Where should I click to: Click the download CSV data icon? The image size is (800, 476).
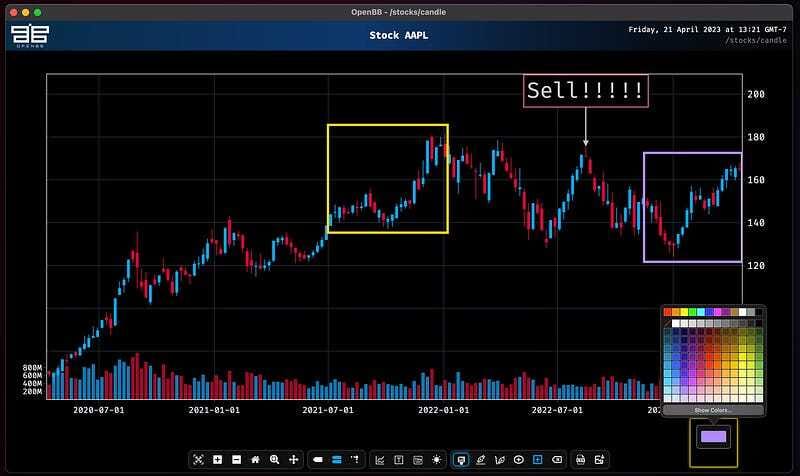(x=581, y=460)
